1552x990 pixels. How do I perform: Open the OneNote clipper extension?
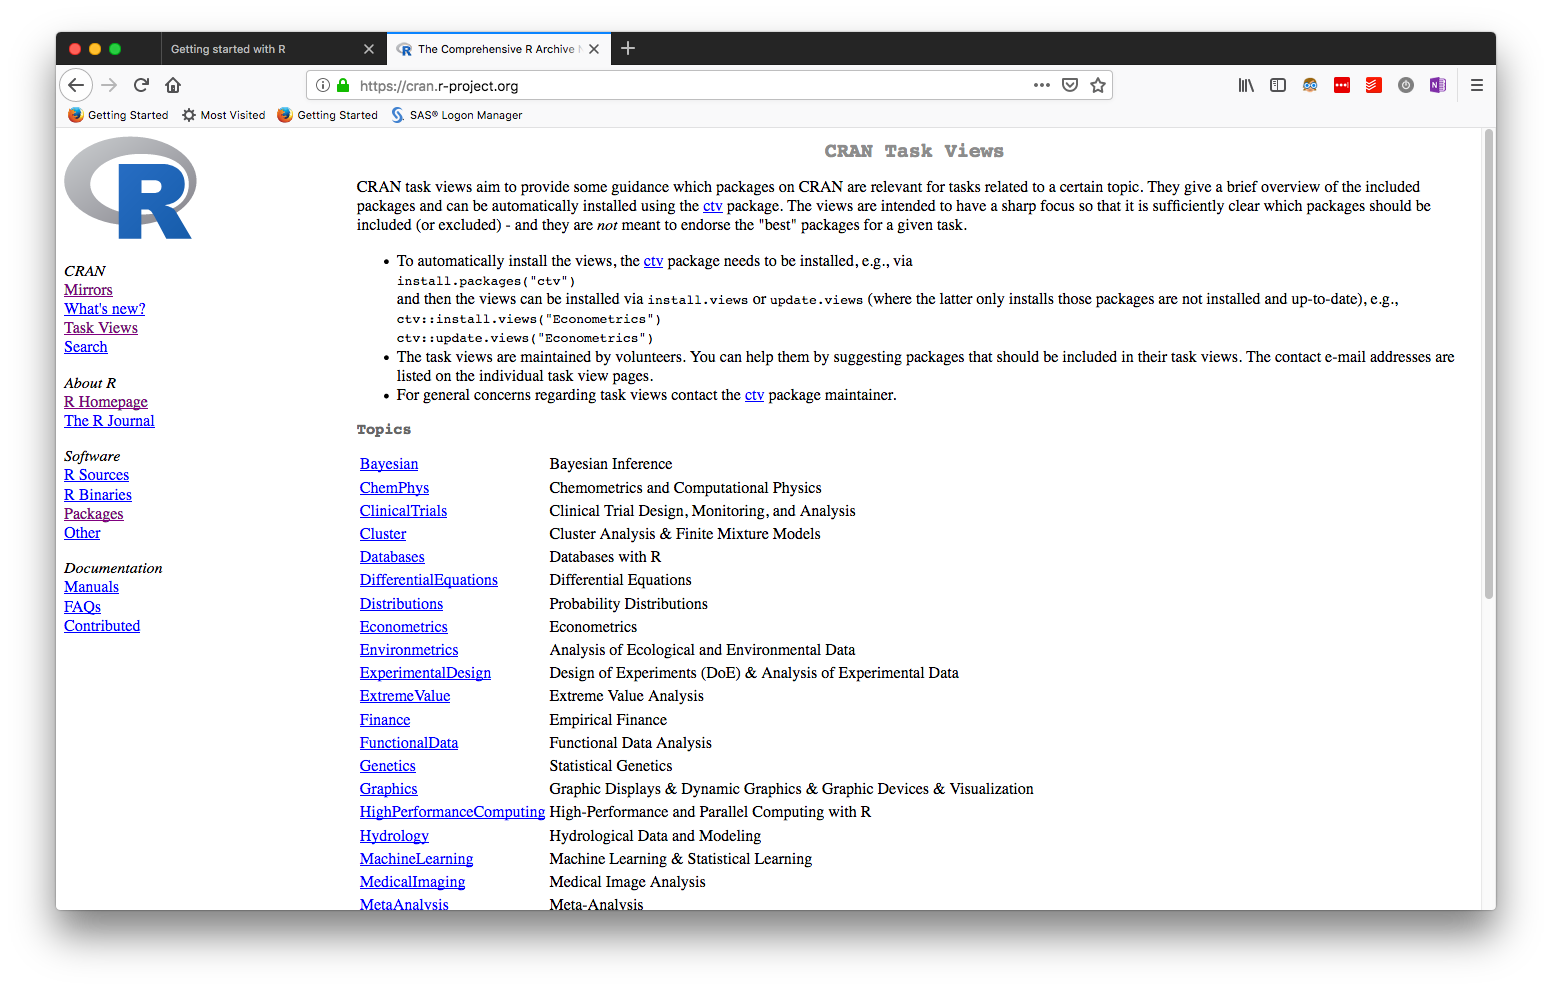[x=1438, y=85]
